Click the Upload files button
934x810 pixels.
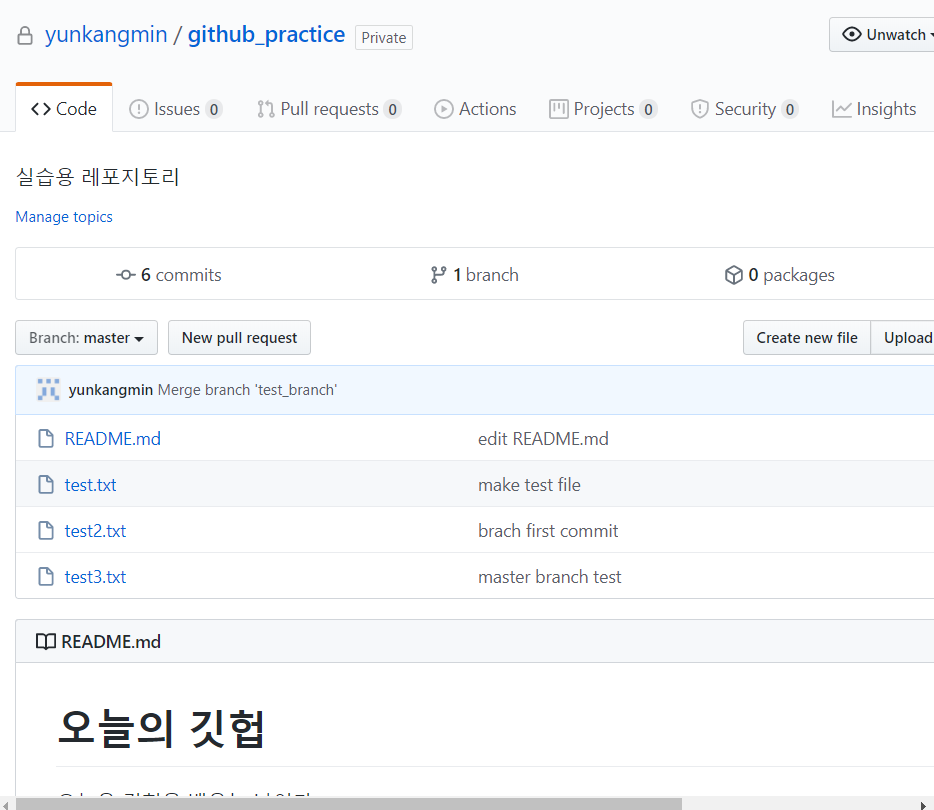pyautogui.click(x=902, y=338)
